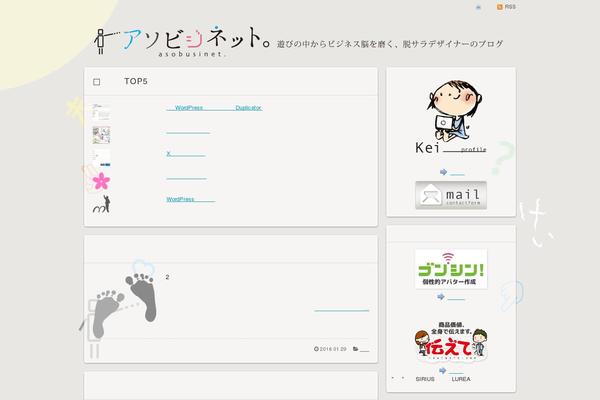Image resolution: width=600 pixels, height=400 pixels.
Task: Click the 2016.01.29 post date
Action: coord(333,349)
